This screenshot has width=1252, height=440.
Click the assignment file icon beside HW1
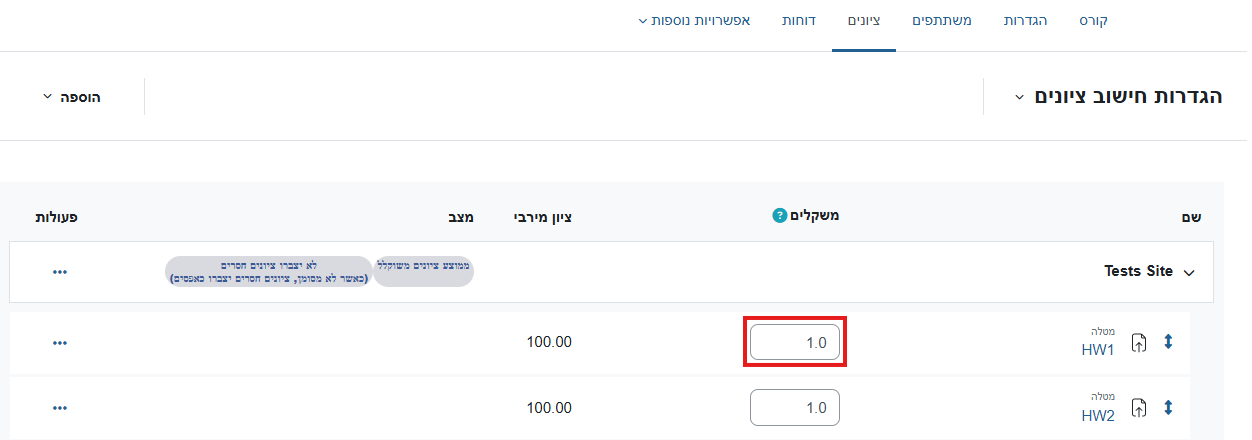1139,343
